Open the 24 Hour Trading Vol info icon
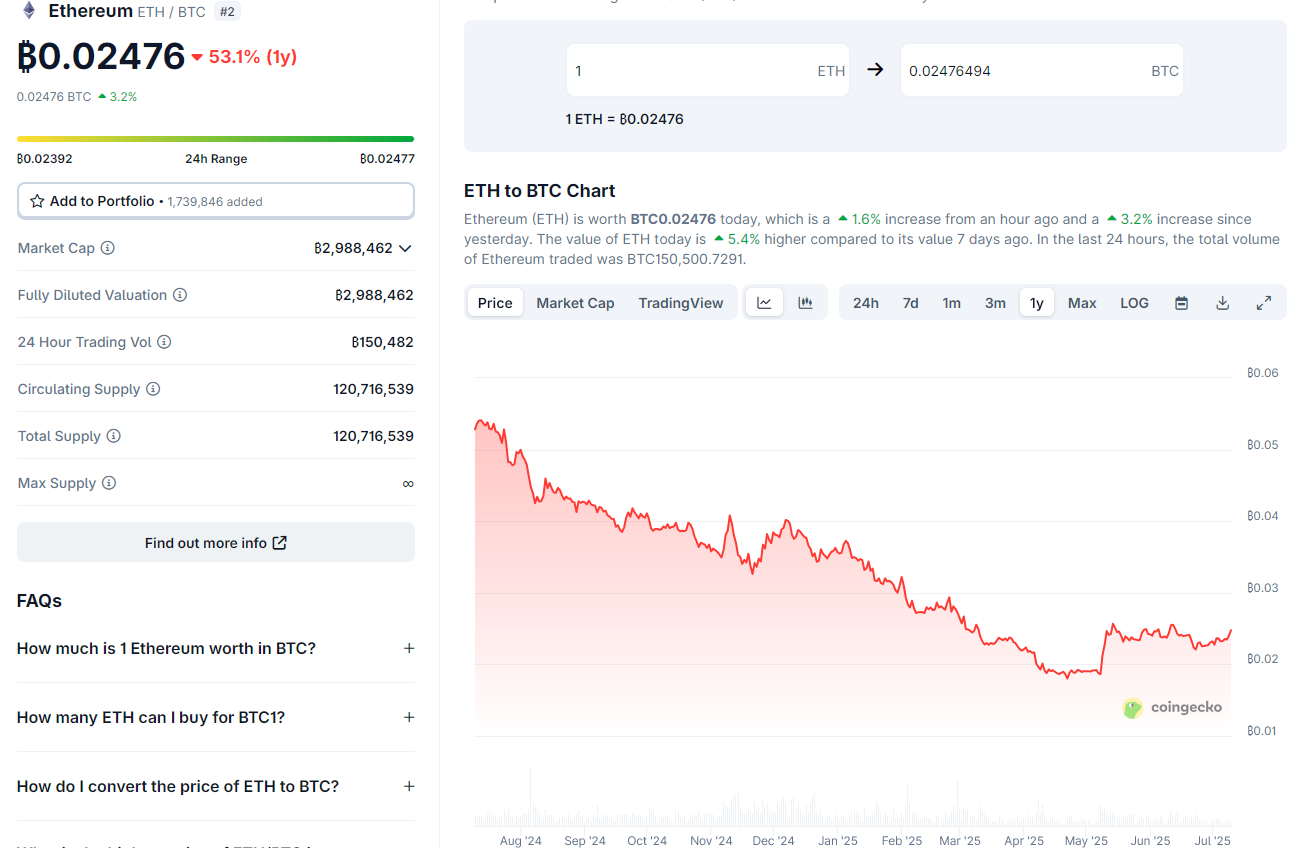This screenshot has width=1293, height=848. click(164, 342)
